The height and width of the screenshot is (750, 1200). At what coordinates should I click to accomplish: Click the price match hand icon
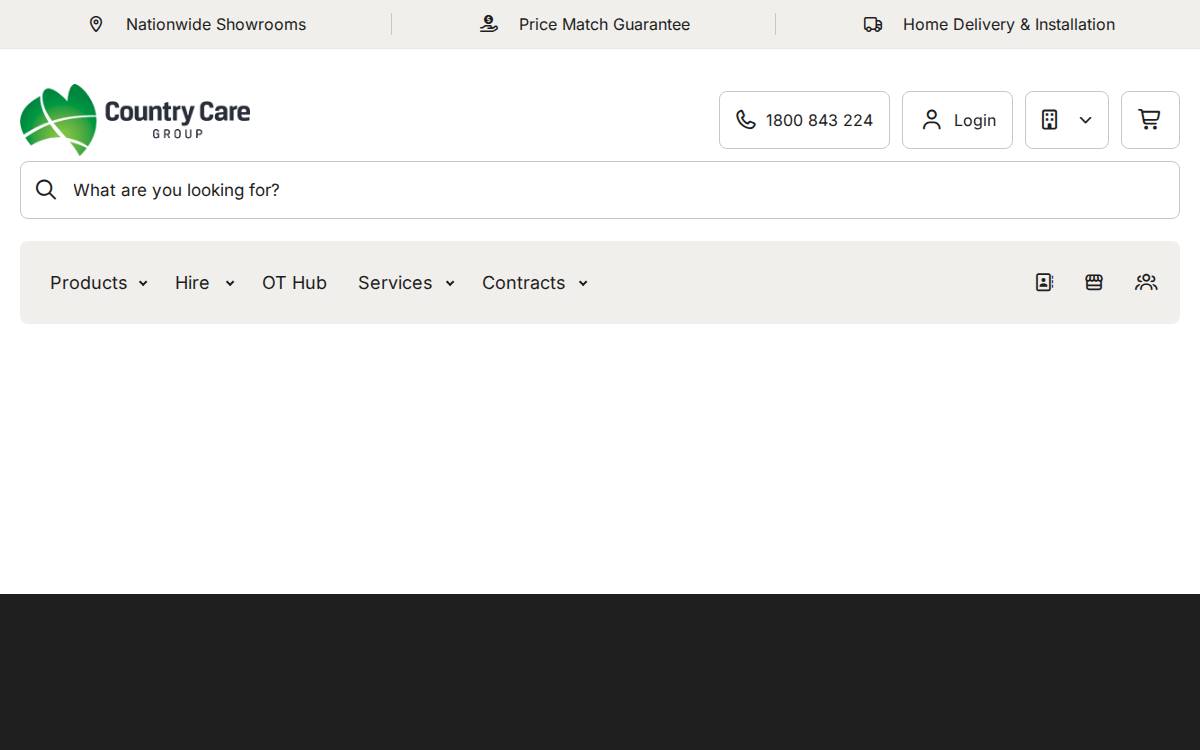coord(488,24)
